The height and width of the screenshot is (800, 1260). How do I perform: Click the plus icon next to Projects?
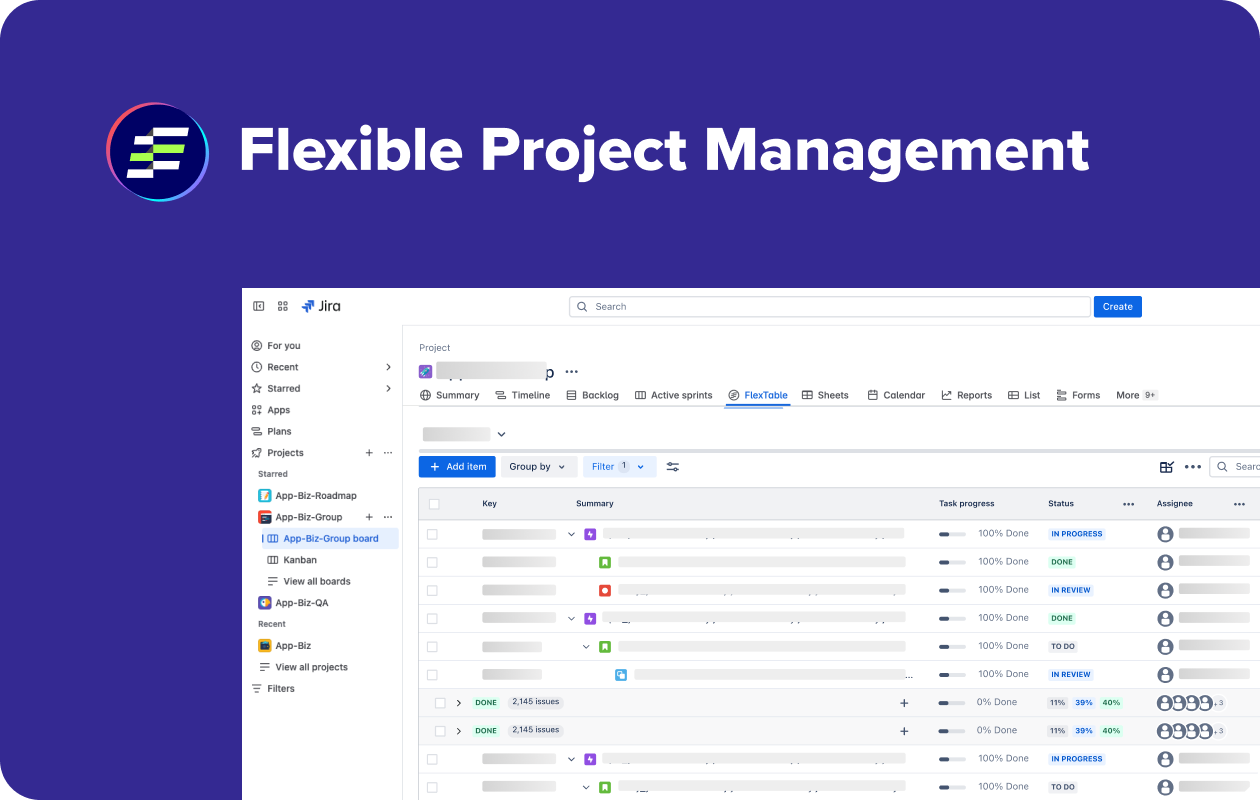coord(369,453)
